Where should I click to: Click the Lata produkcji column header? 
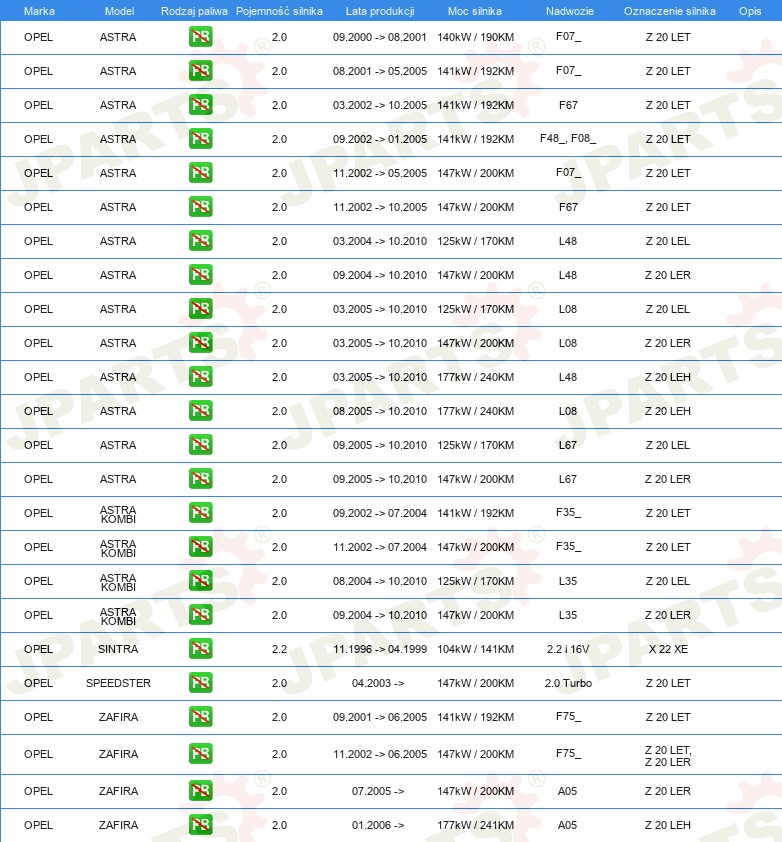click(380, 11)
